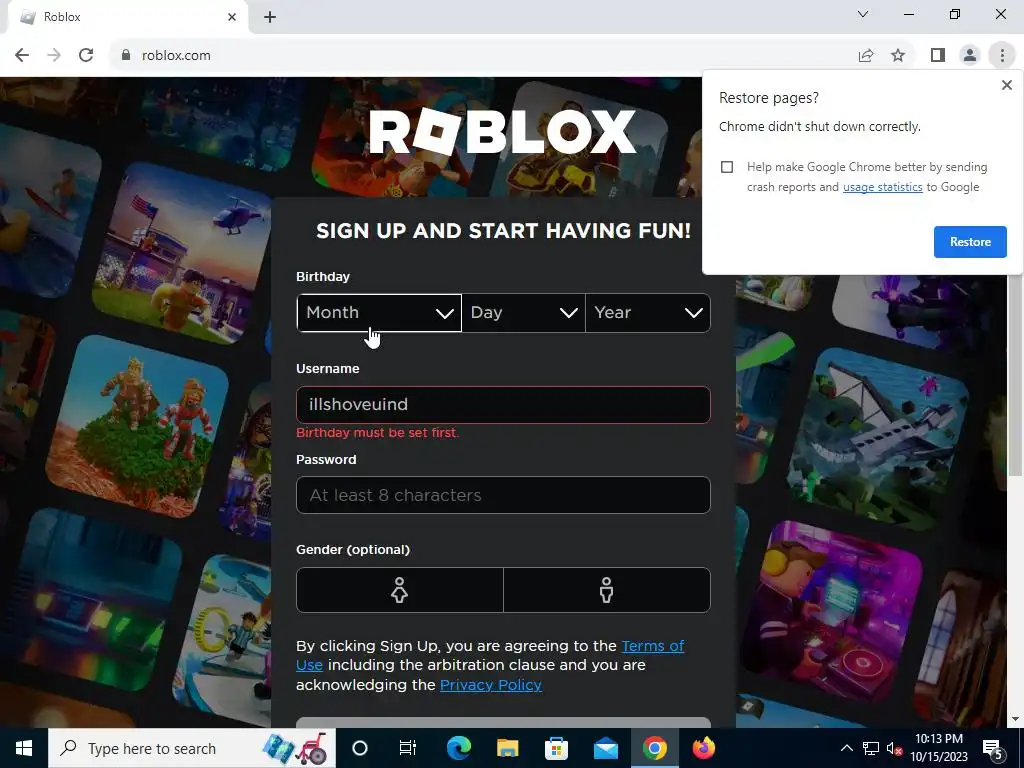Screen dimensions: 1024x768
Task: Open Task View on the taskbar
Action: click(x=408, y=748)
